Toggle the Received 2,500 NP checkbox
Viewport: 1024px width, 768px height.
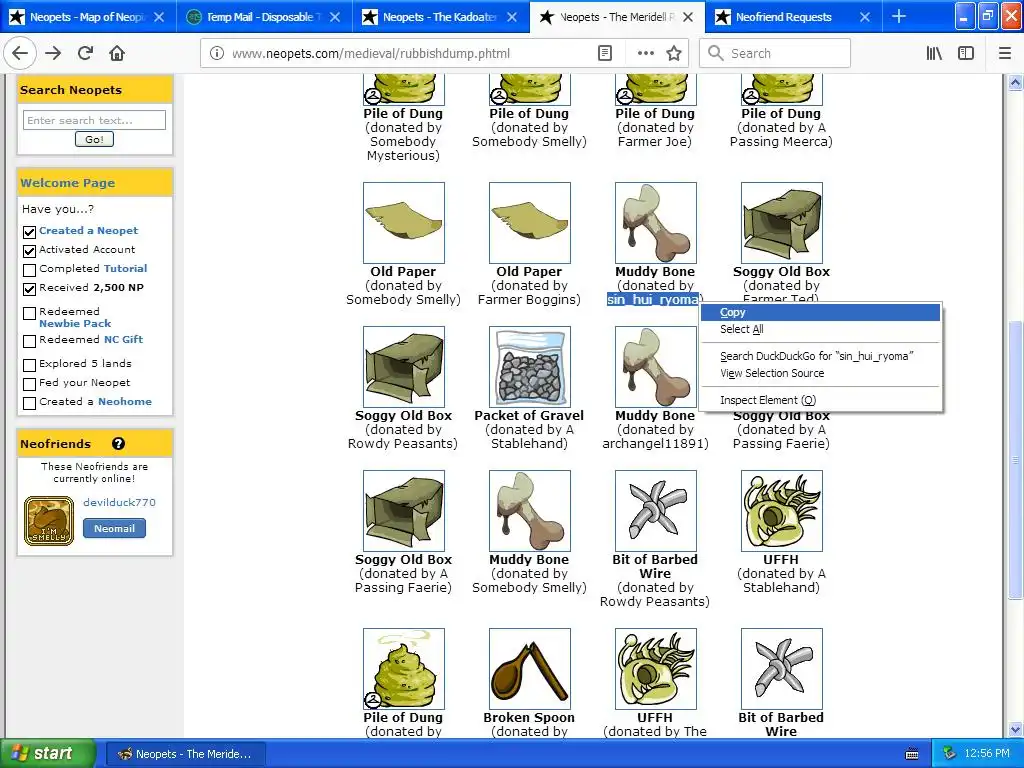coord(29,289)
